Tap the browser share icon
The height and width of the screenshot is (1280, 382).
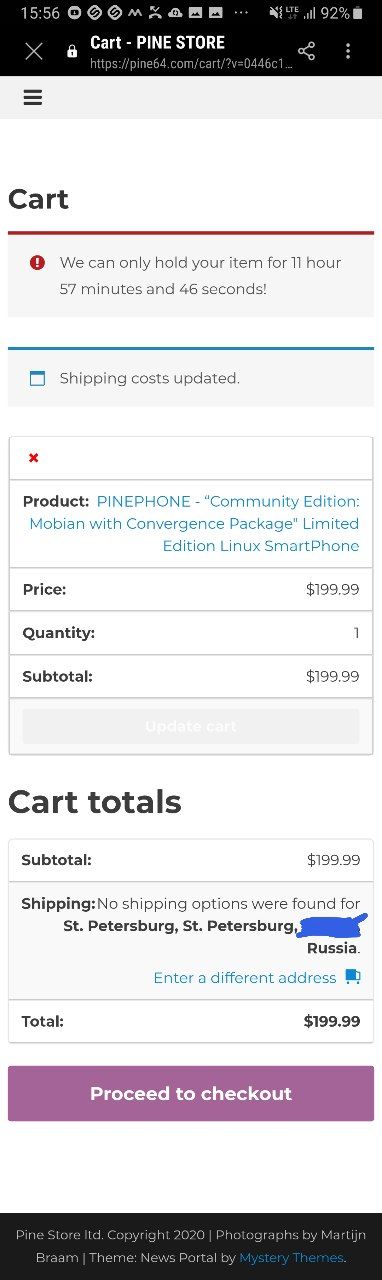(307, 51)
